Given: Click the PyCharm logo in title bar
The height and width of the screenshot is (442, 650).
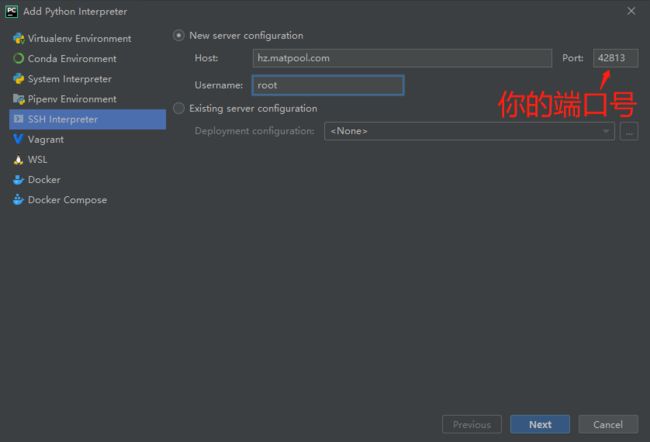Looking at the screenshot, I should click(x=11, y=12).
